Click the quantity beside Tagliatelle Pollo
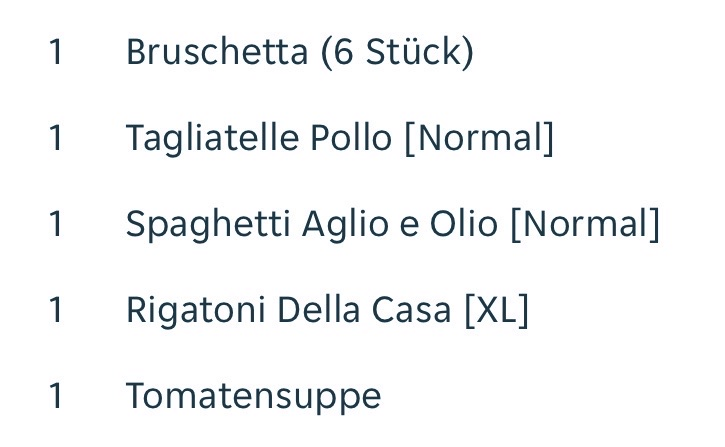Viewport: 725px width, 447px height. click(x=55, y=138)
